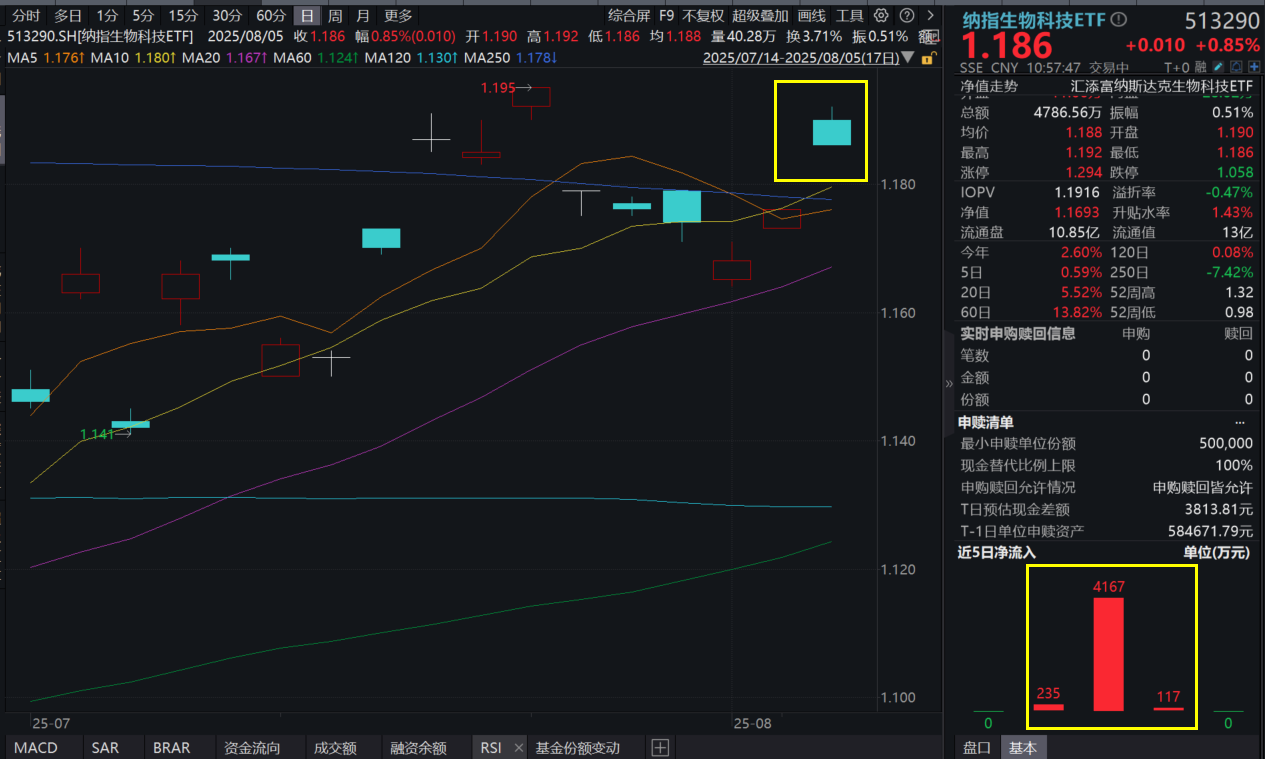This screenshot has width=1265, height=759.
Task: Close the RSI indicator tab
Action: 517,747
